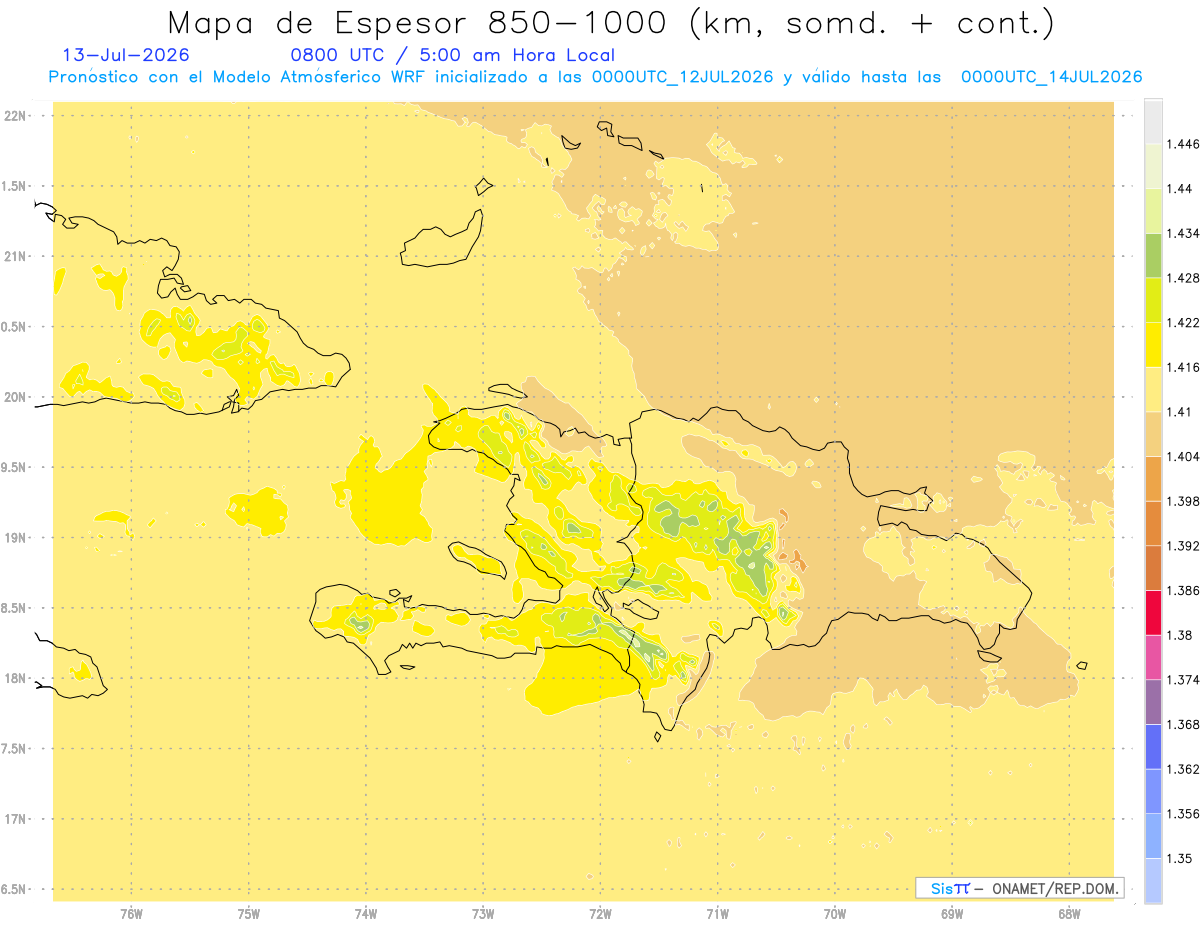Click the burnt orange swatch between 1.386 and 1.392
The image size is (1200, 927).
[1153, 568]
